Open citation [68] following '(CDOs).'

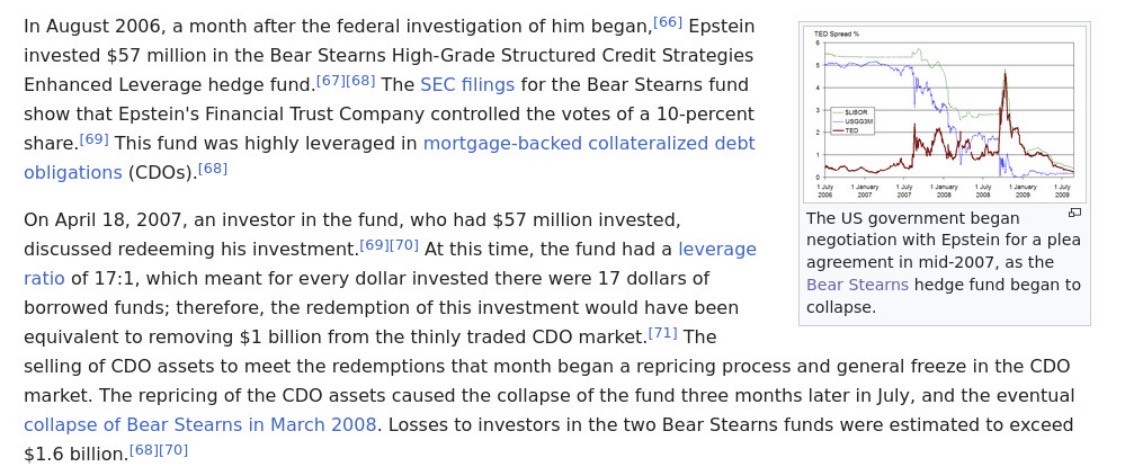coord(213,168)
